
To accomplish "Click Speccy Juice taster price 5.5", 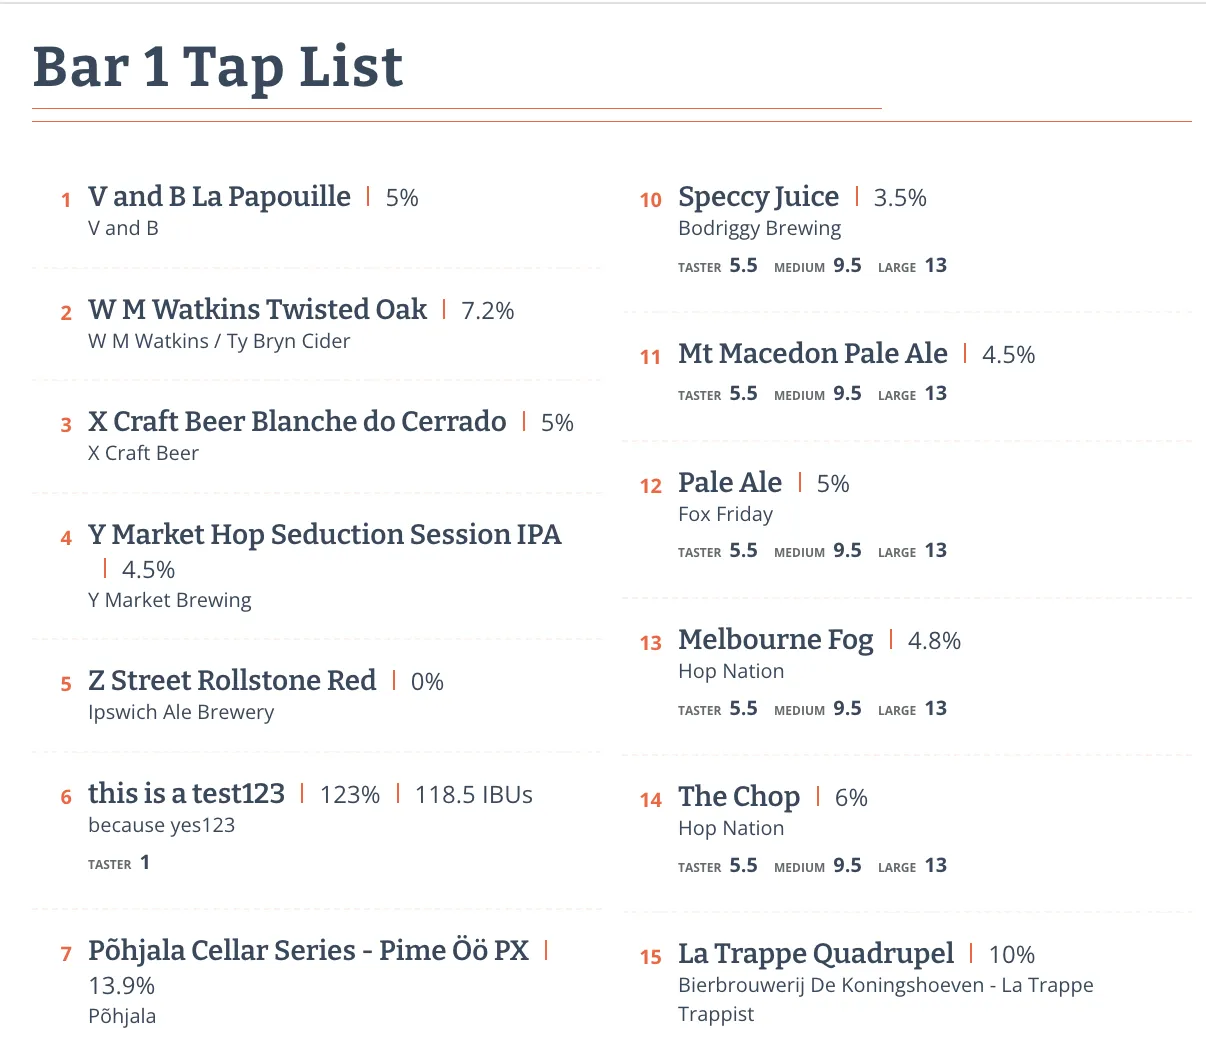I will (743, 266).
